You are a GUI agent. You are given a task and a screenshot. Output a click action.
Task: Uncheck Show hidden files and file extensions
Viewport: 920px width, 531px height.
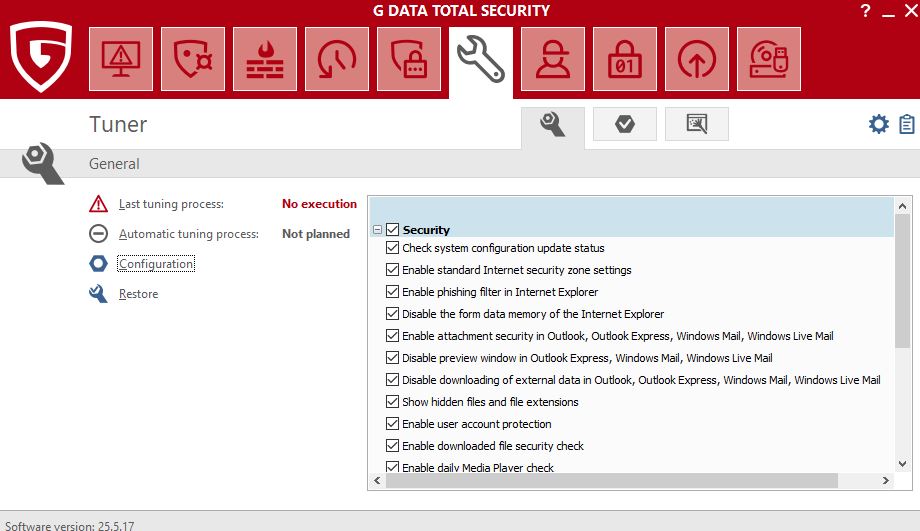(x=393, y=401)
